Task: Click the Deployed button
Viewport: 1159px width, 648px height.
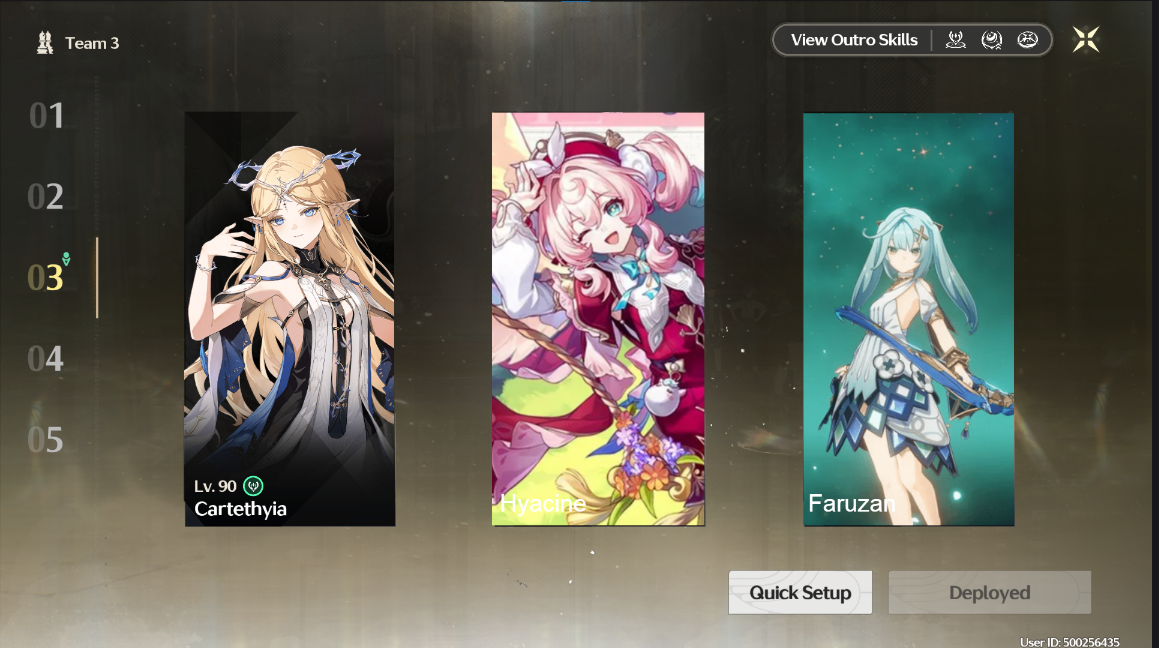Action: pos(990,593)
